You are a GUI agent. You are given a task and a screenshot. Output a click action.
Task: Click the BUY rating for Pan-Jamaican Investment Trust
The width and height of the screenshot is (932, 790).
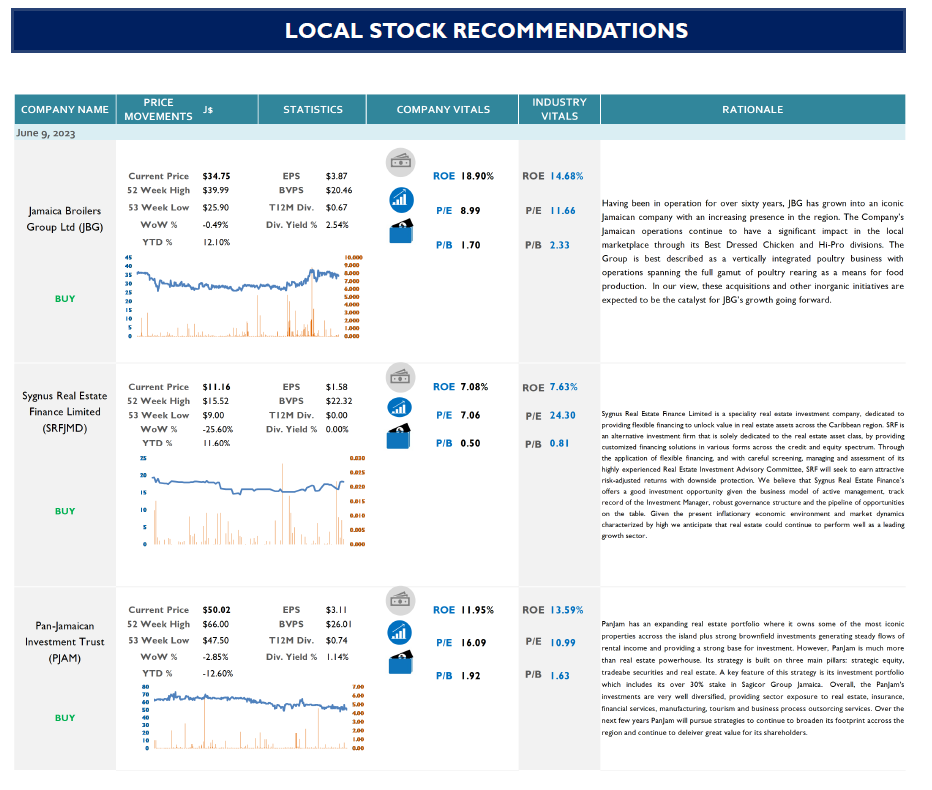[65, 718]
